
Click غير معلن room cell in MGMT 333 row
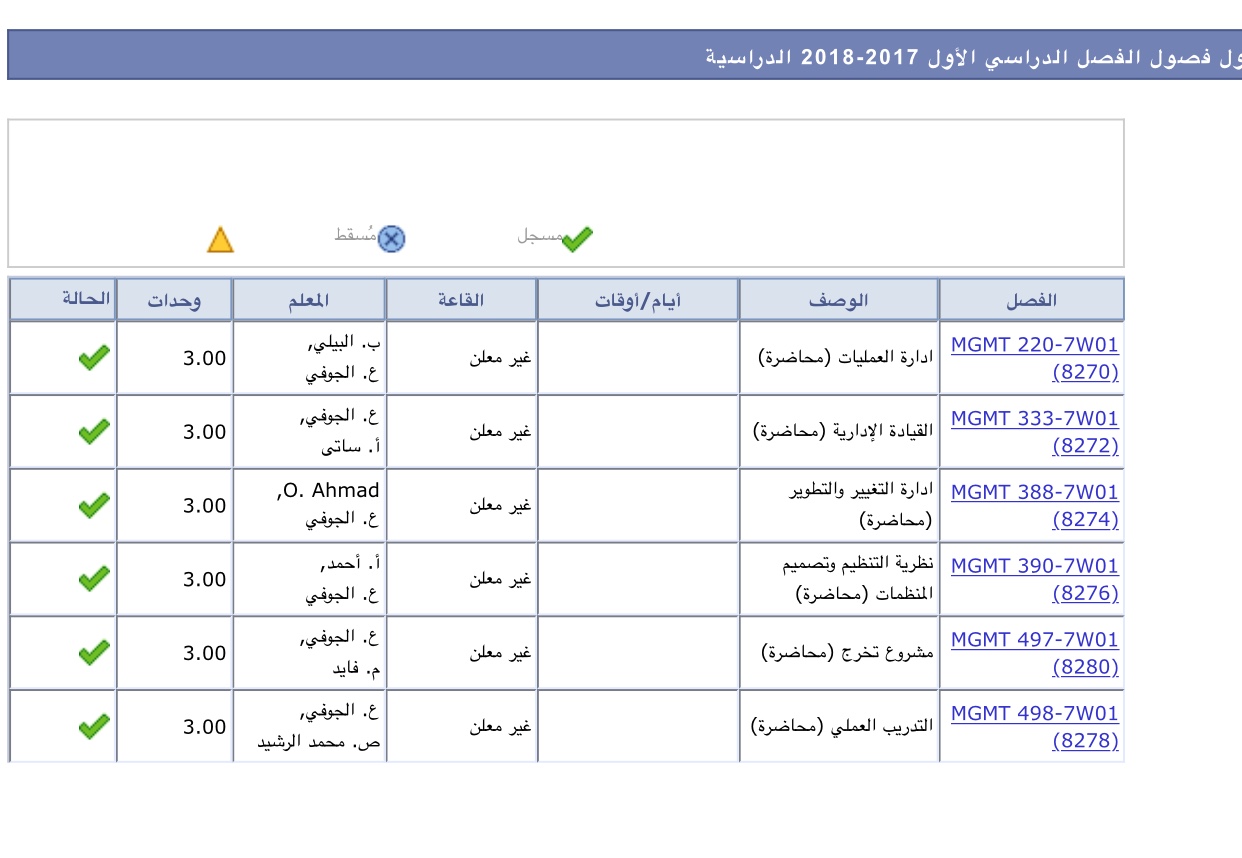pos(461,432)
